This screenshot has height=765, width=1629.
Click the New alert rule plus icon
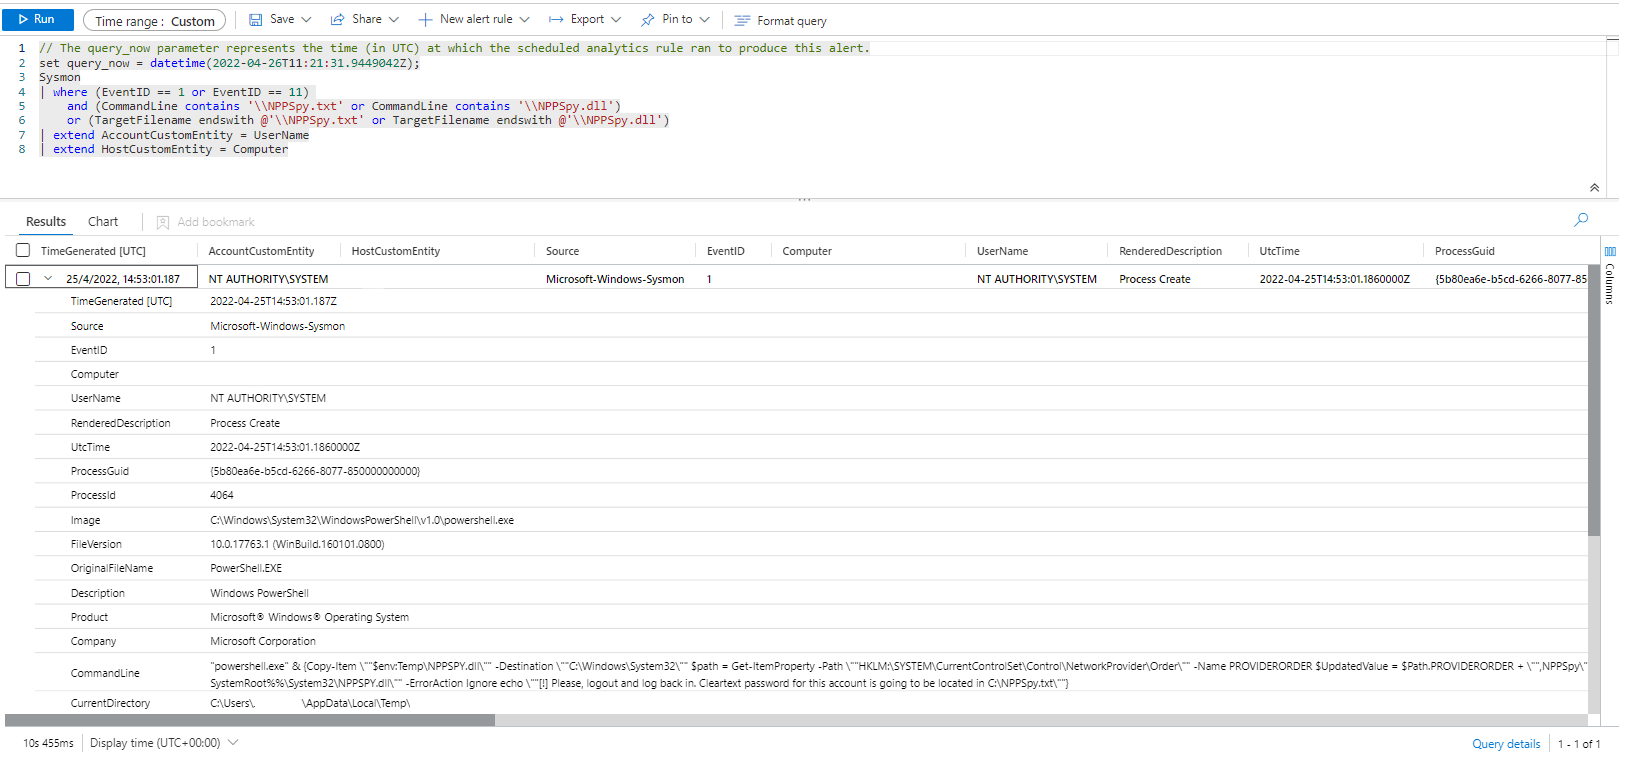click(x=425, y=20)
